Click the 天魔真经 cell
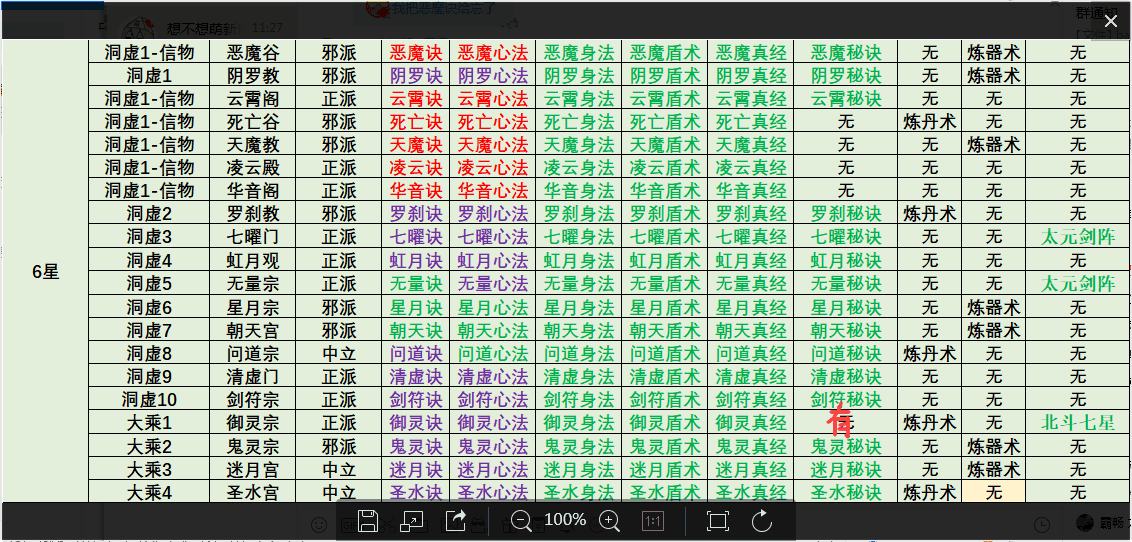The width and height of the screenshot is (1132, 542). coord(751,144)
